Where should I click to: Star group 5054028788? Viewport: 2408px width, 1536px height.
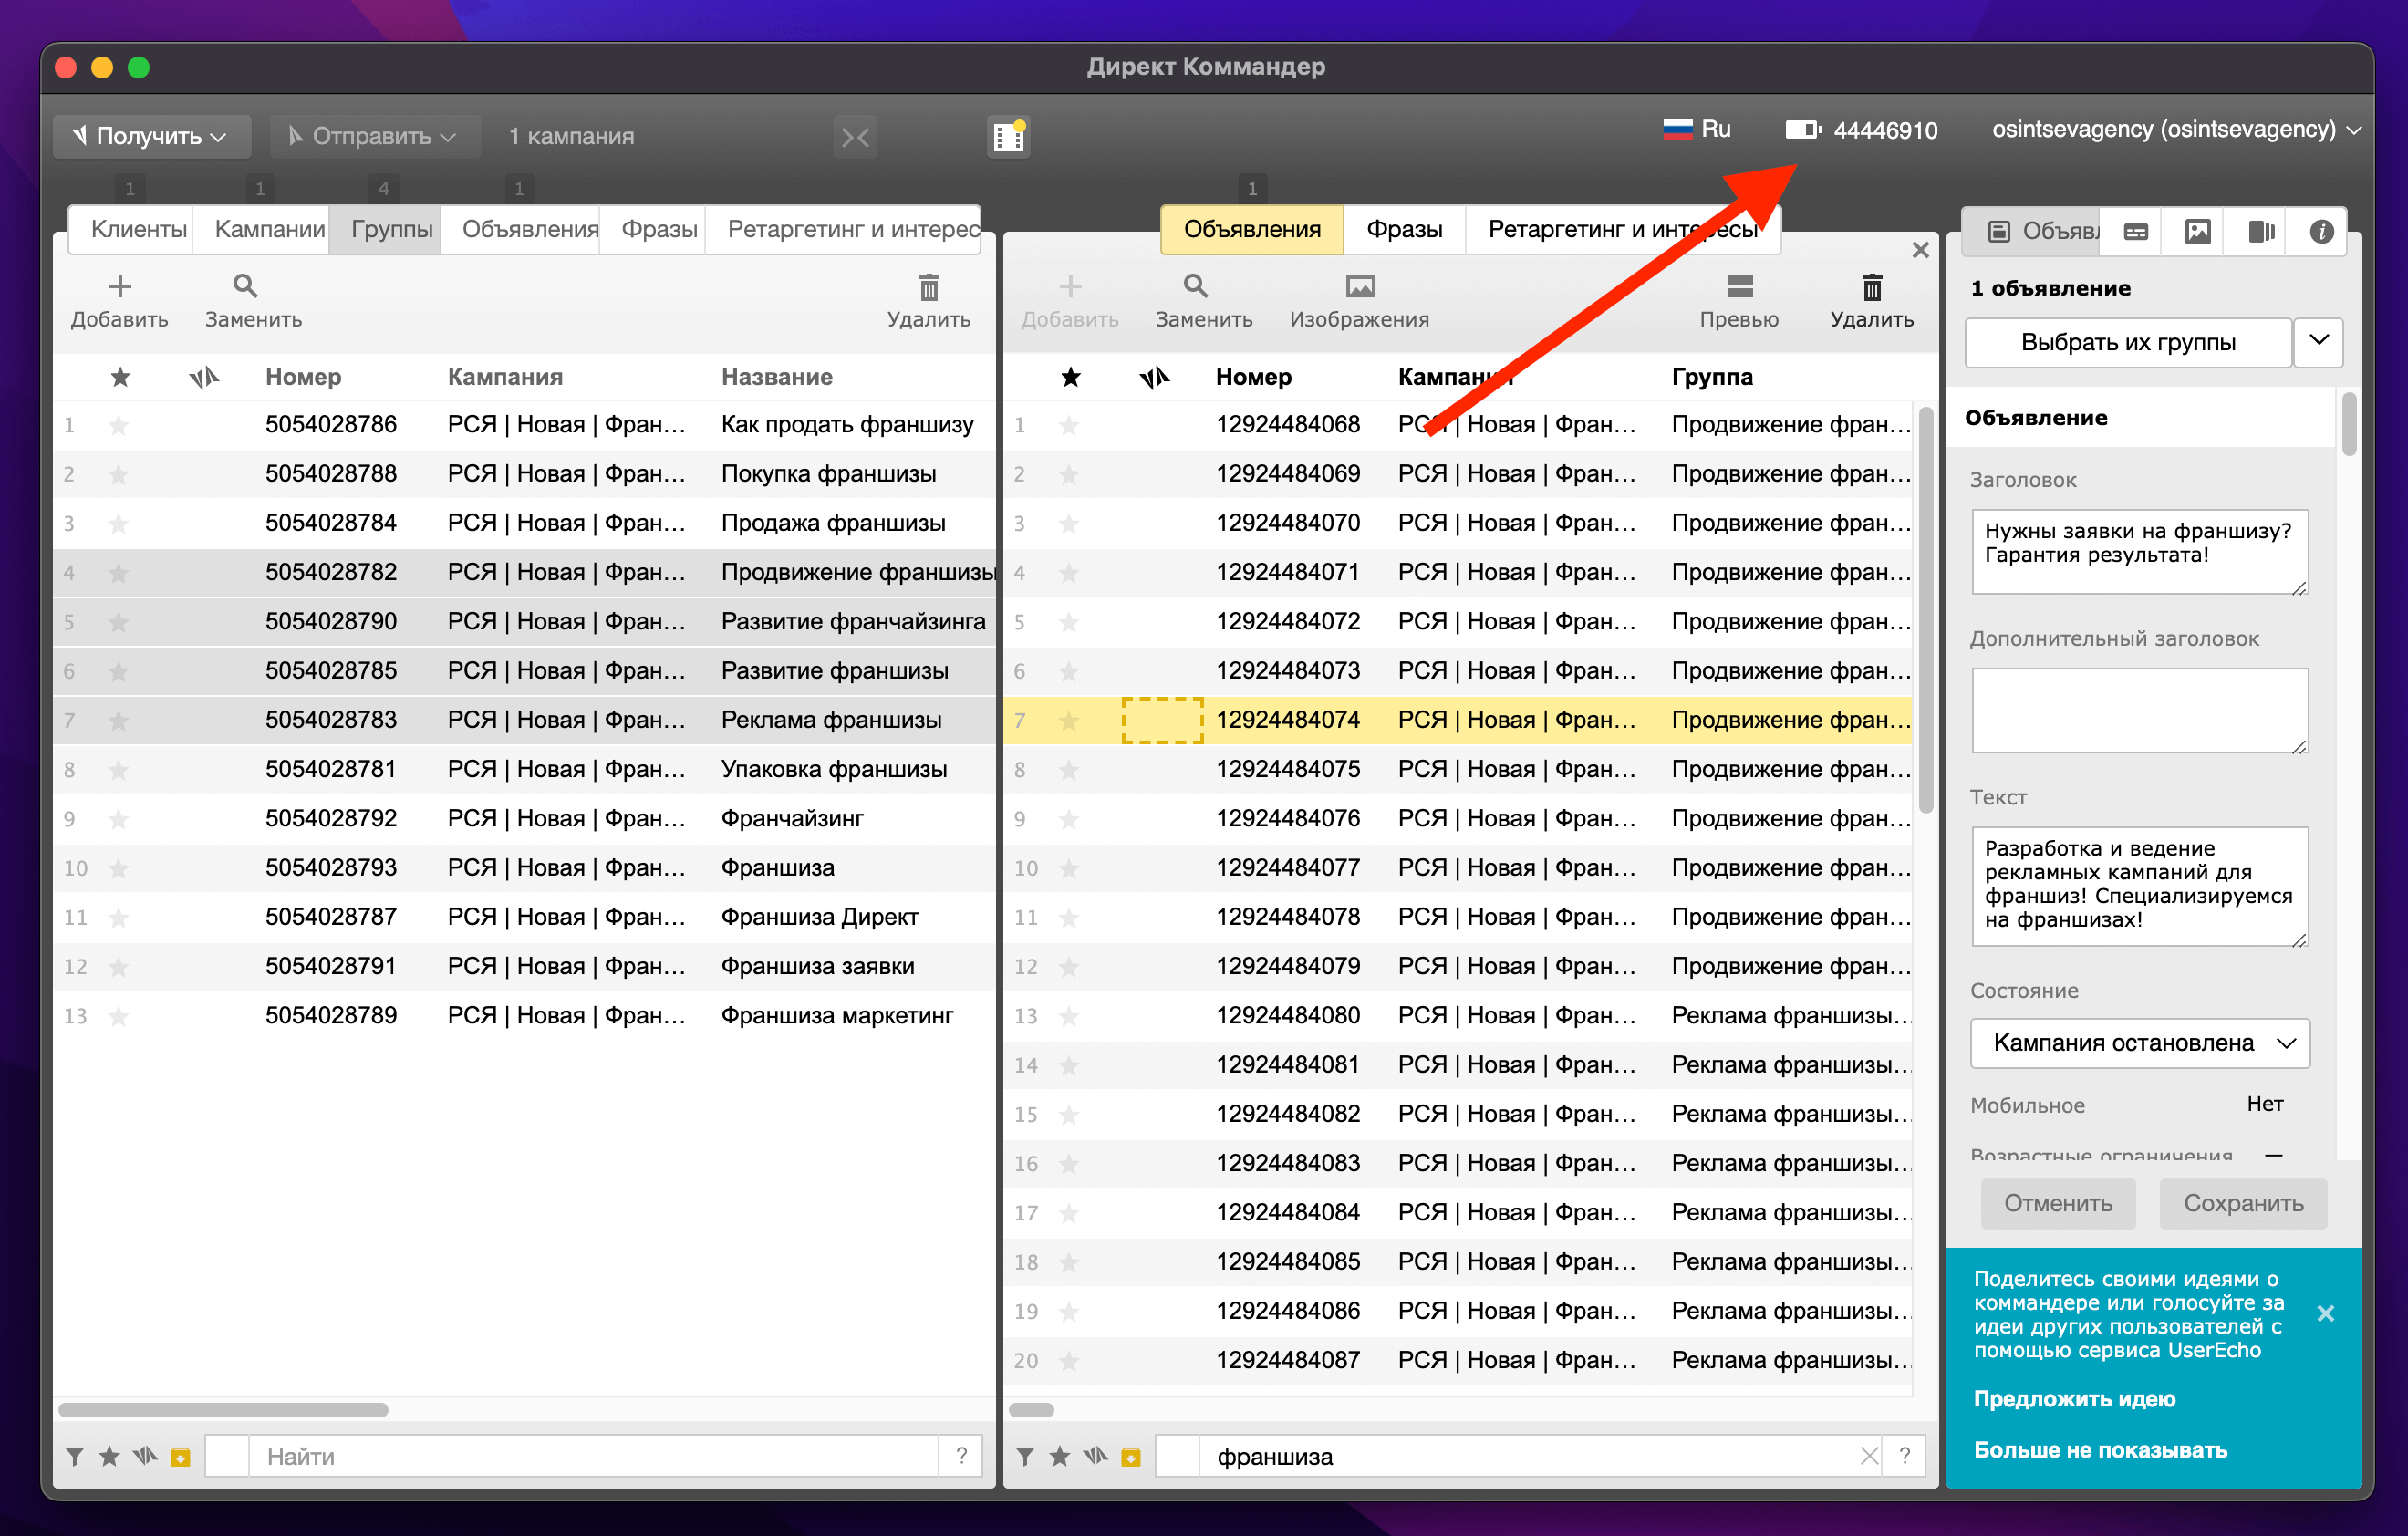click(x=119, y=475)
